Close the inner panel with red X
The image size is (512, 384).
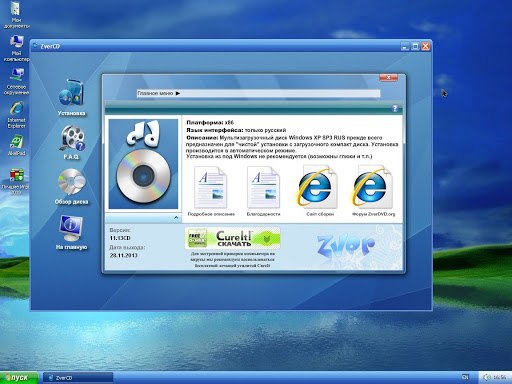coord(388,77)
